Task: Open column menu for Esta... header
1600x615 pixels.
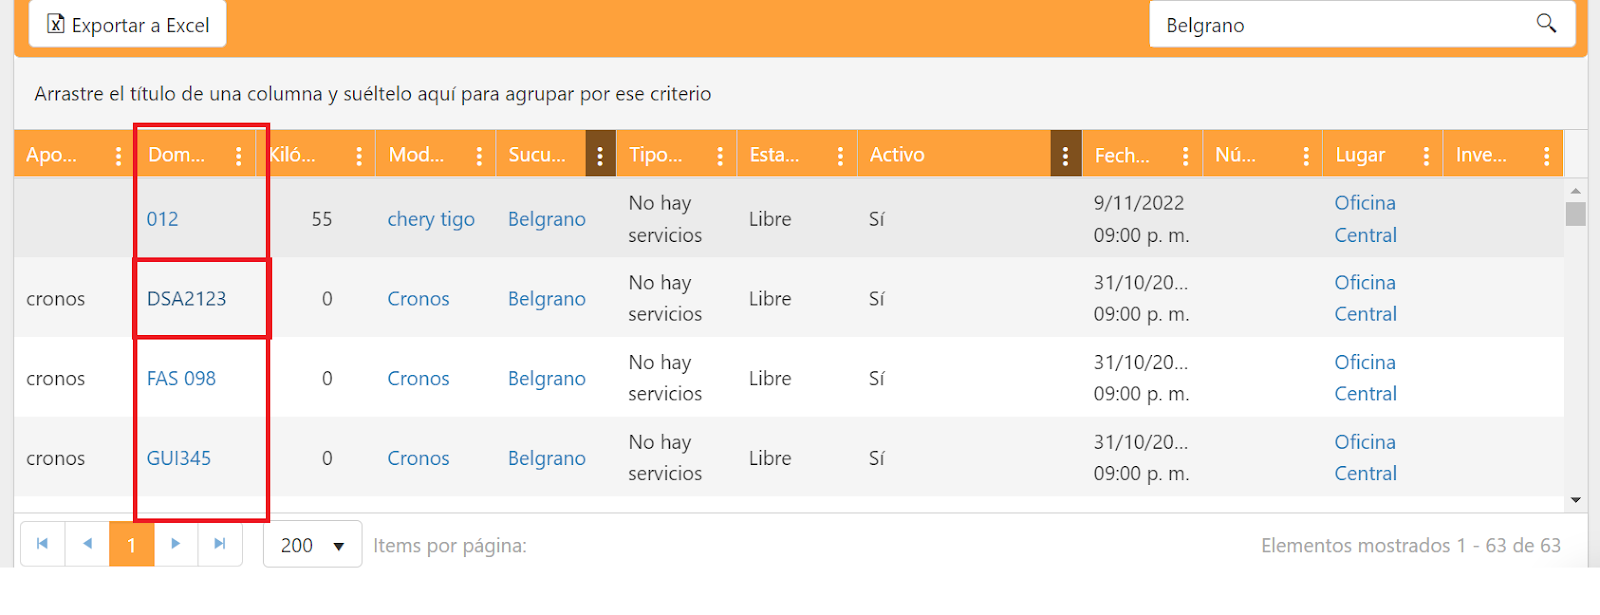Action: click(840, 156)
